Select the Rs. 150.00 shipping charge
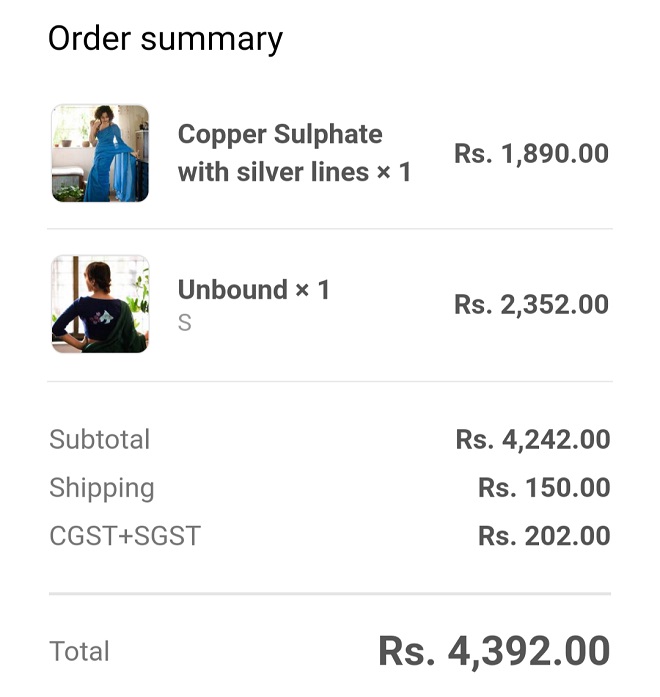Image resolution: width=660 pixels, height=697 pixels. pos(543,488)
